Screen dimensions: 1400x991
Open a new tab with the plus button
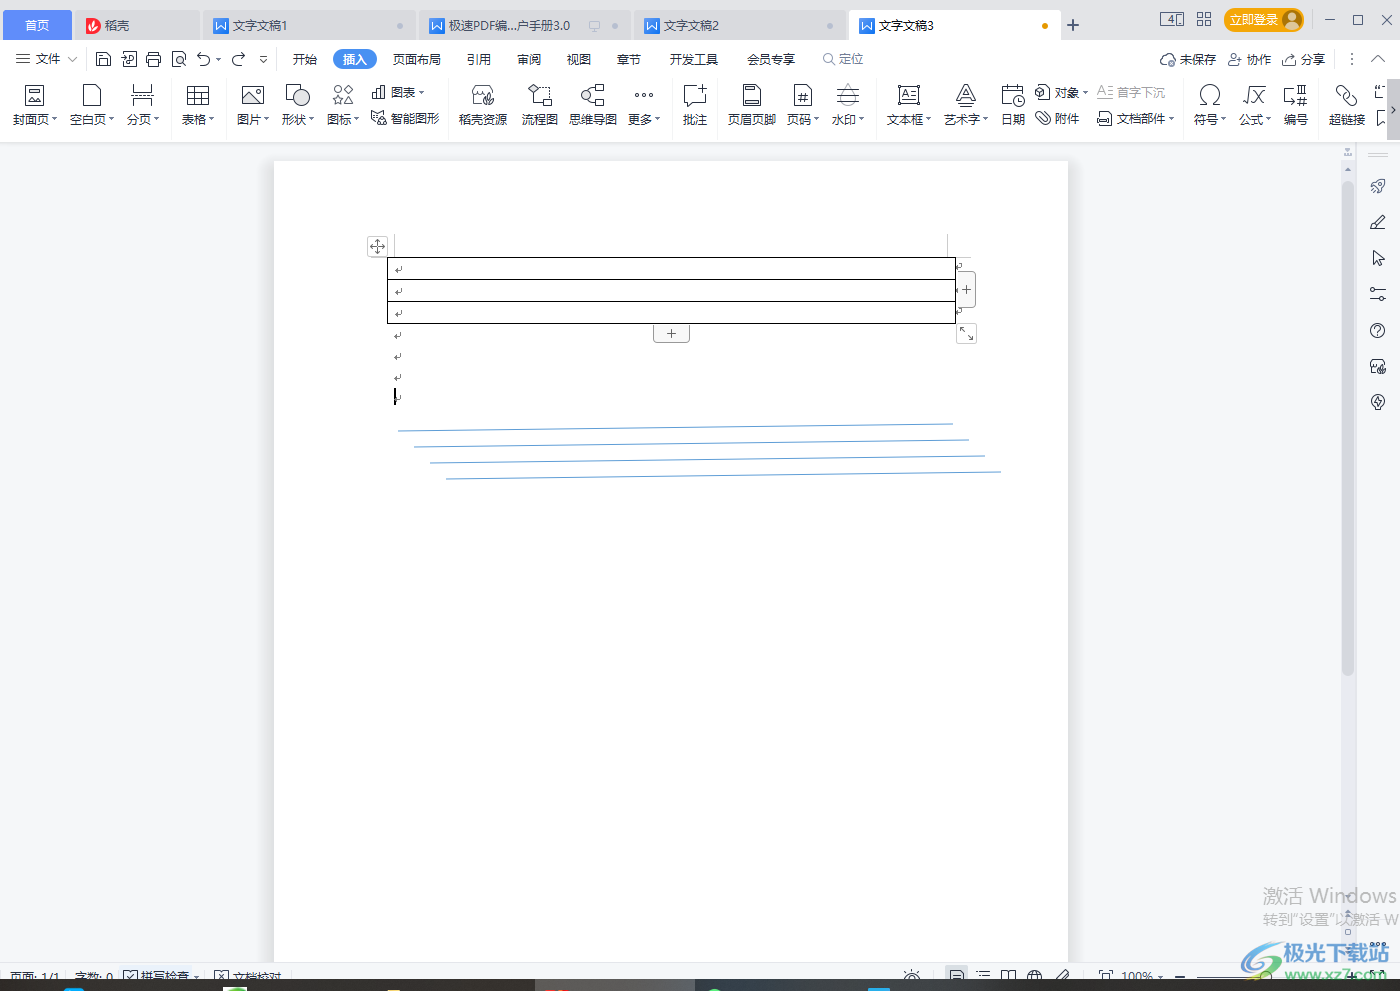1073,25
